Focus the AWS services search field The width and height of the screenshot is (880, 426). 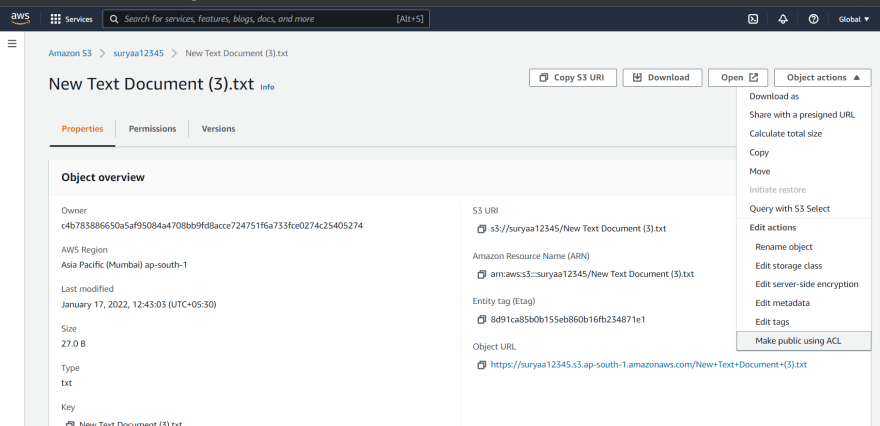266,19
